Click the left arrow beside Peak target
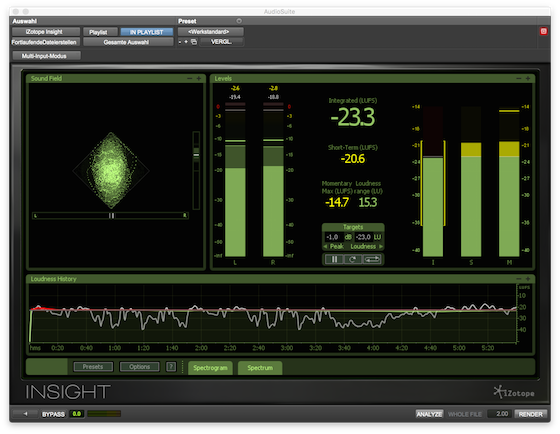Viewport: 560px width, 434px height. [x=325, y=246]
